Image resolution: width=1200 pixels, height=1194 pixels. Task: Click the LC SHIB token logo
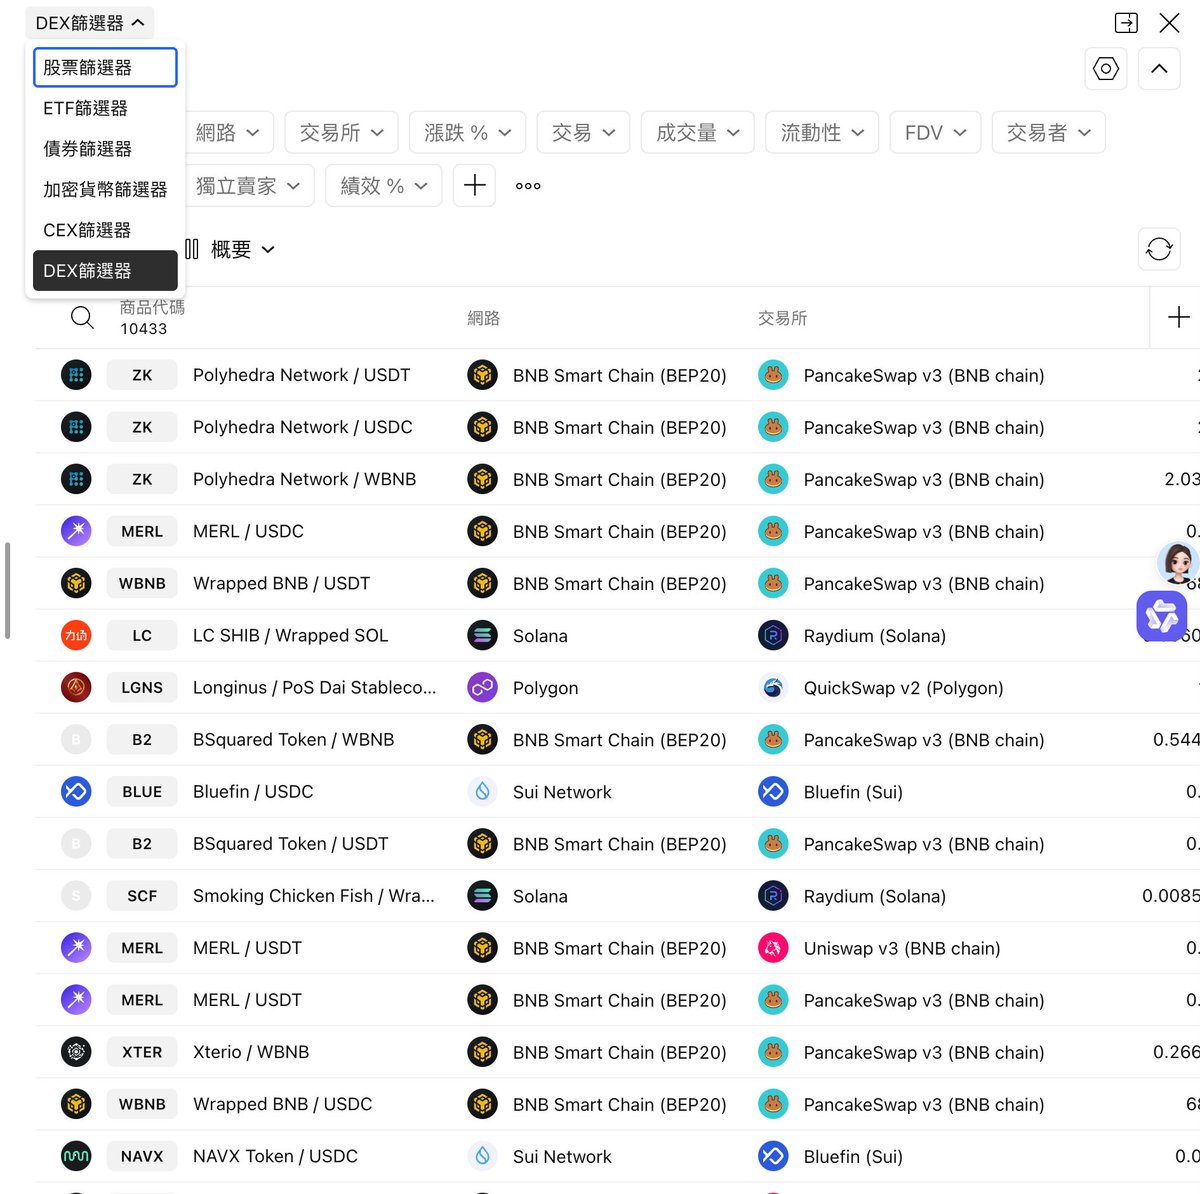point(76,635)
